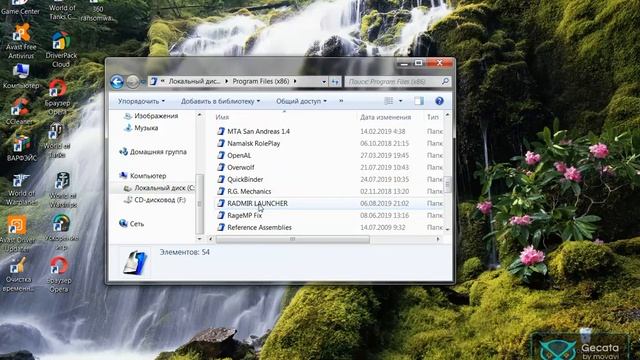The height and width of the screenshot is (360, 640).
Task: Click the navigation pane scroll-up arrow
Action: (x=200, y=115)
